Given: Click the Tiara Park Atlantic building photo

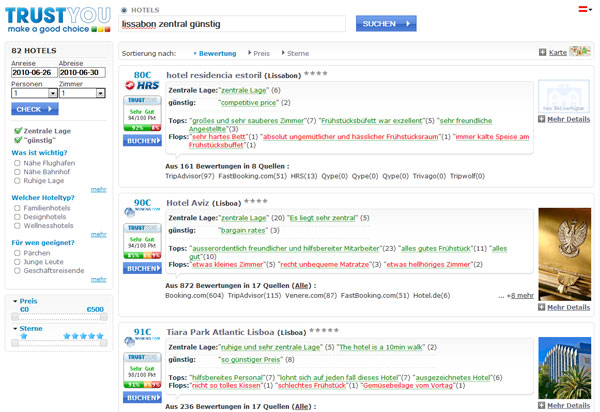Looking at the screenshot, I should [564, 368].
